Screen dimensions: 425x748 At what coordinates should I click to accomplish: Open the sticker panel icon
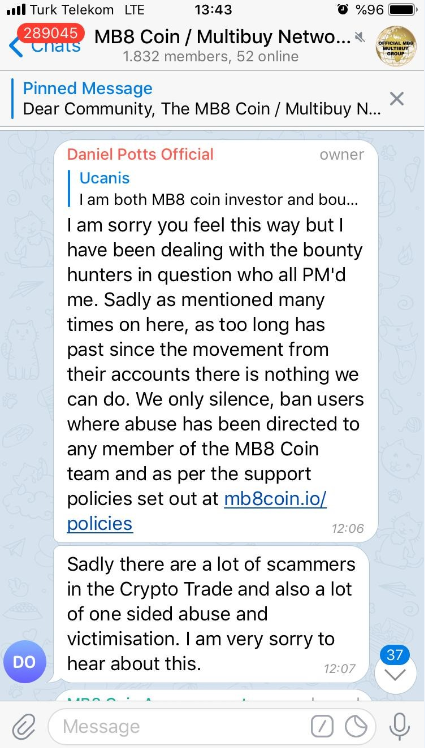pos(356,727)
